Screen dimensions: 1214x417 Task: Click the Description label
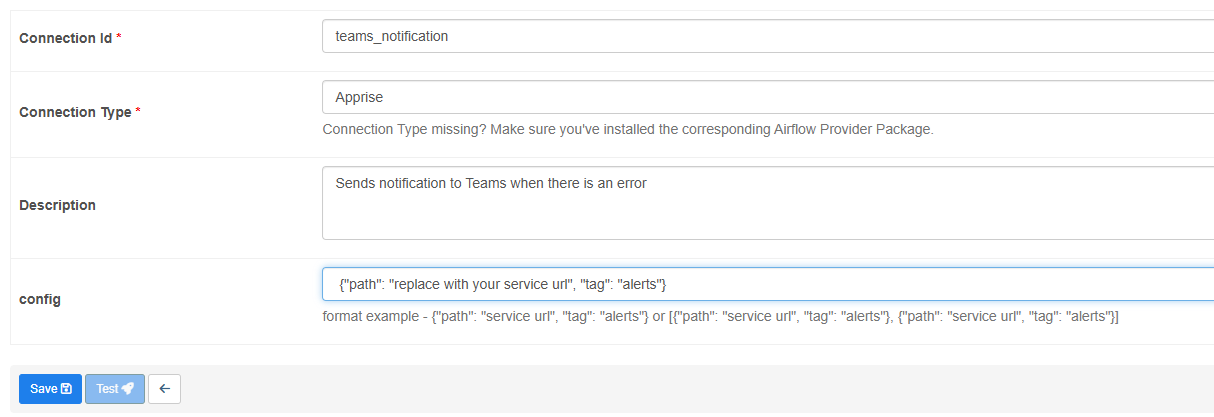click(x=57, y=205)
